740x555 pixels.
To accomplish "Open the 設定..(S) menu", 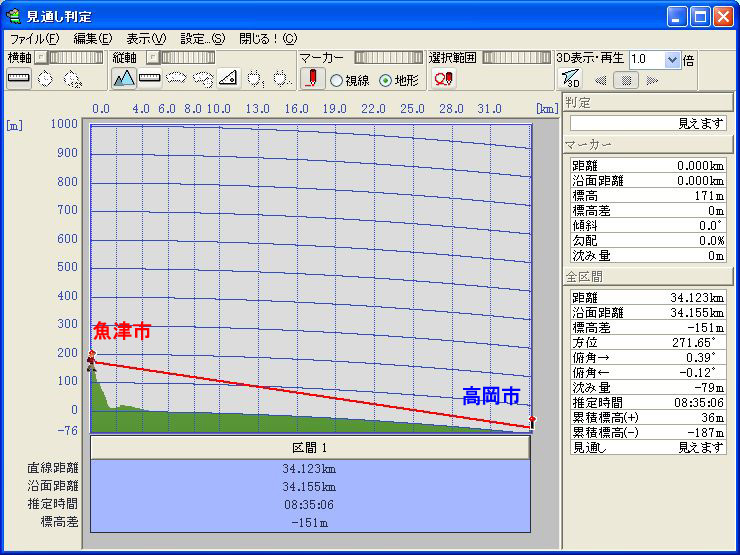I will click(x=203, y=39).
